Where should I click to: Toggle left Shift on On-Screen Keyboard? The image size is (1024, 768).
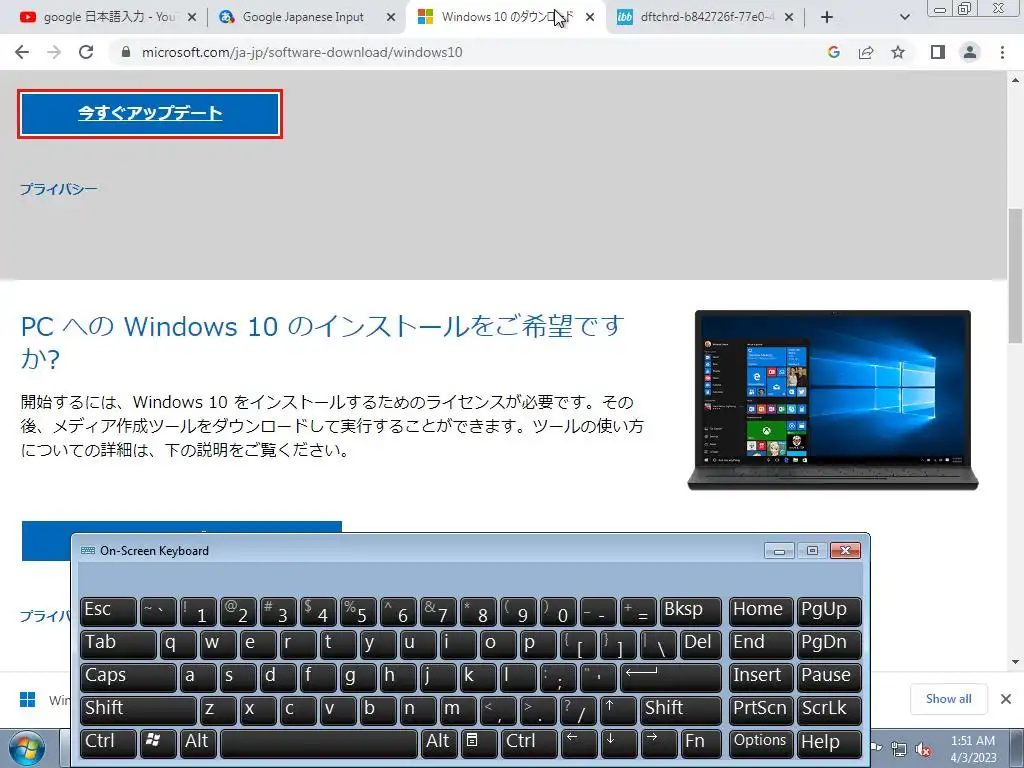(x=138, y=710)
